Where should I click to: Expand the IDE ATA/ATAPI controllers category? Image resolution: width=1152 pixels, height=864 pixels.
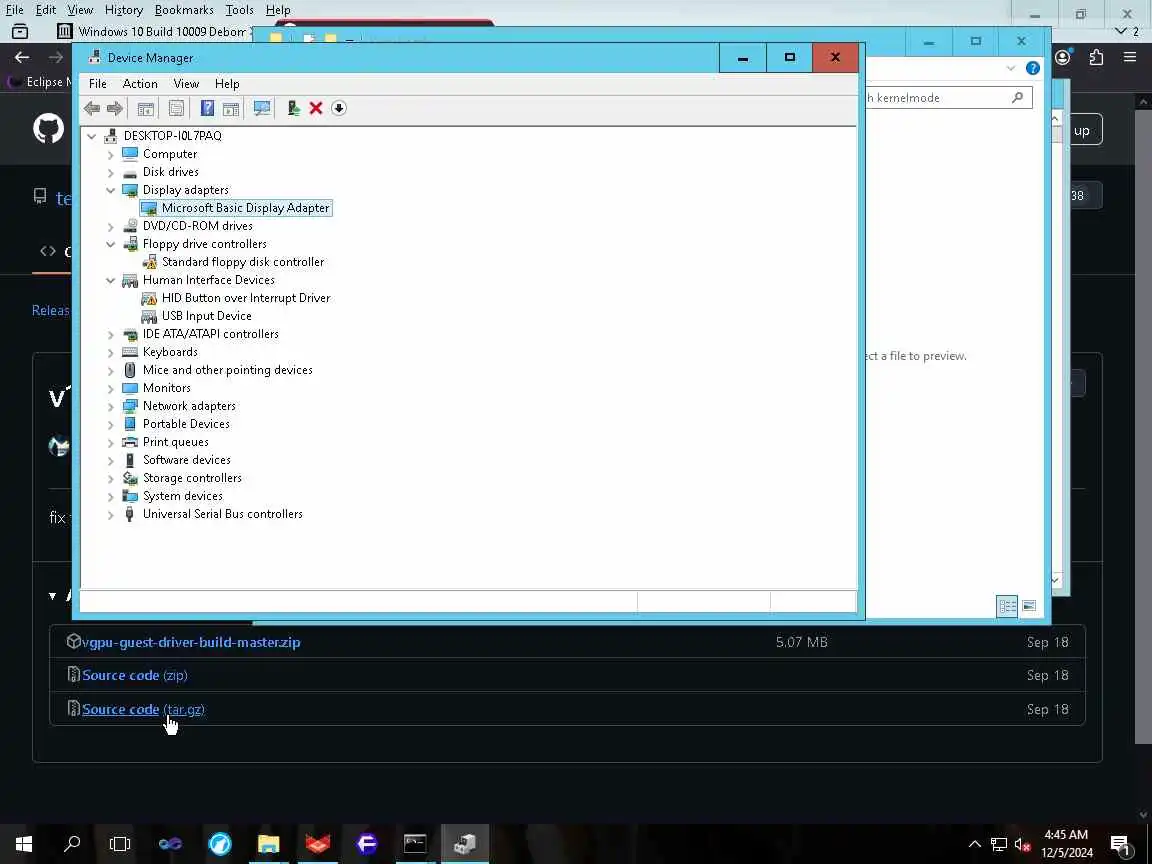(x=110, y=334)
